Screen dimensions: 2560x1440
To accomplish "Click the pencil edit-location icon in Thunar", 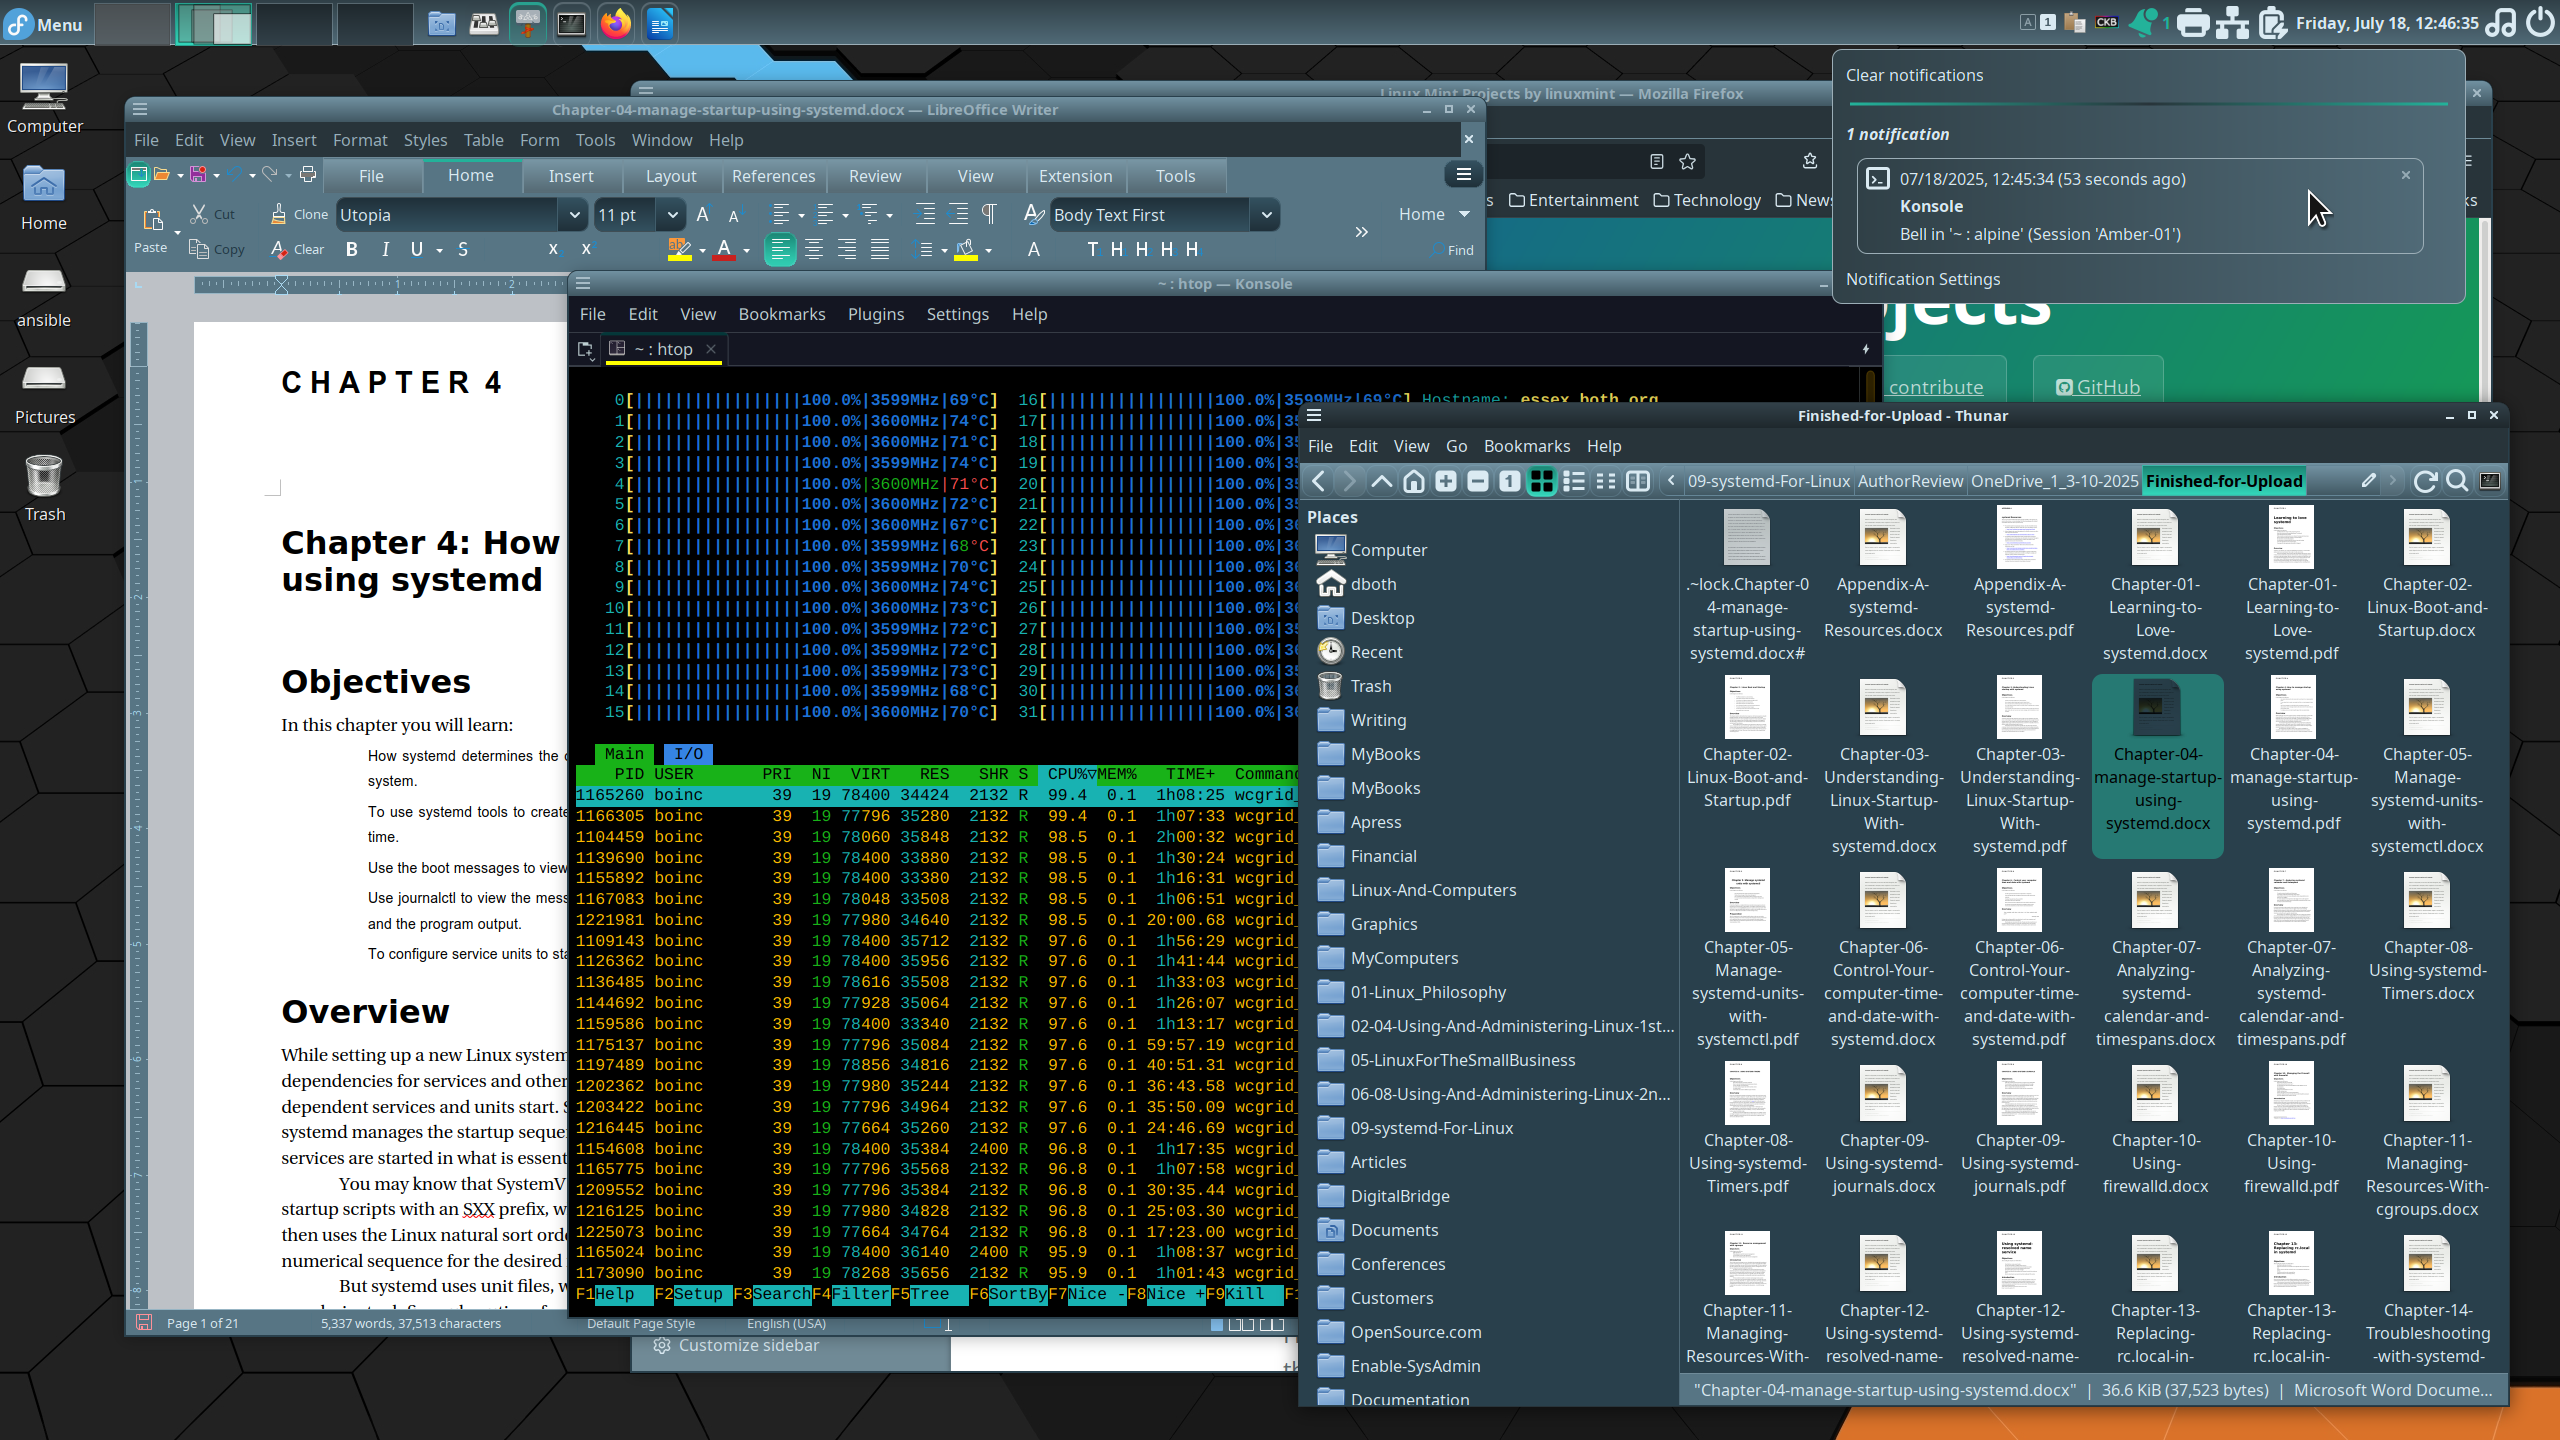I will coord(2369,481).
